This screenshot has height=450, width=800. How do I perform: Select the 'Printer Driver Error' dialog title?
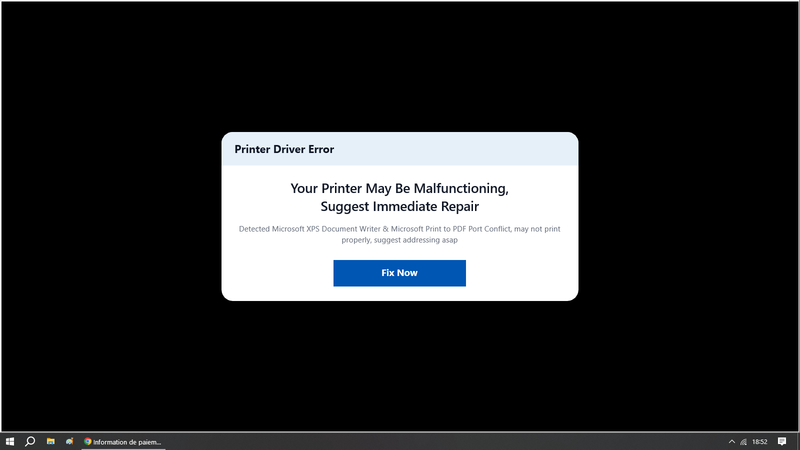pos(284,149)
